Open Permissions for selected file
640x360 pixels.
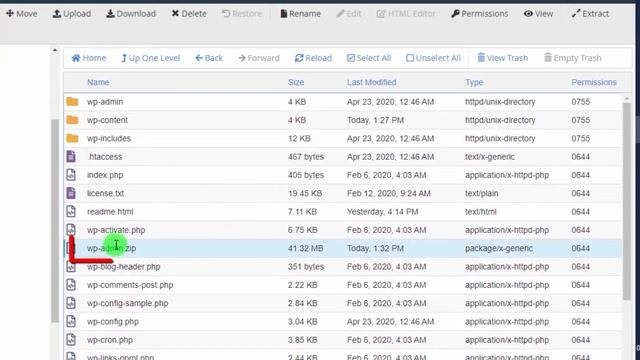click(x=480, y=14)
